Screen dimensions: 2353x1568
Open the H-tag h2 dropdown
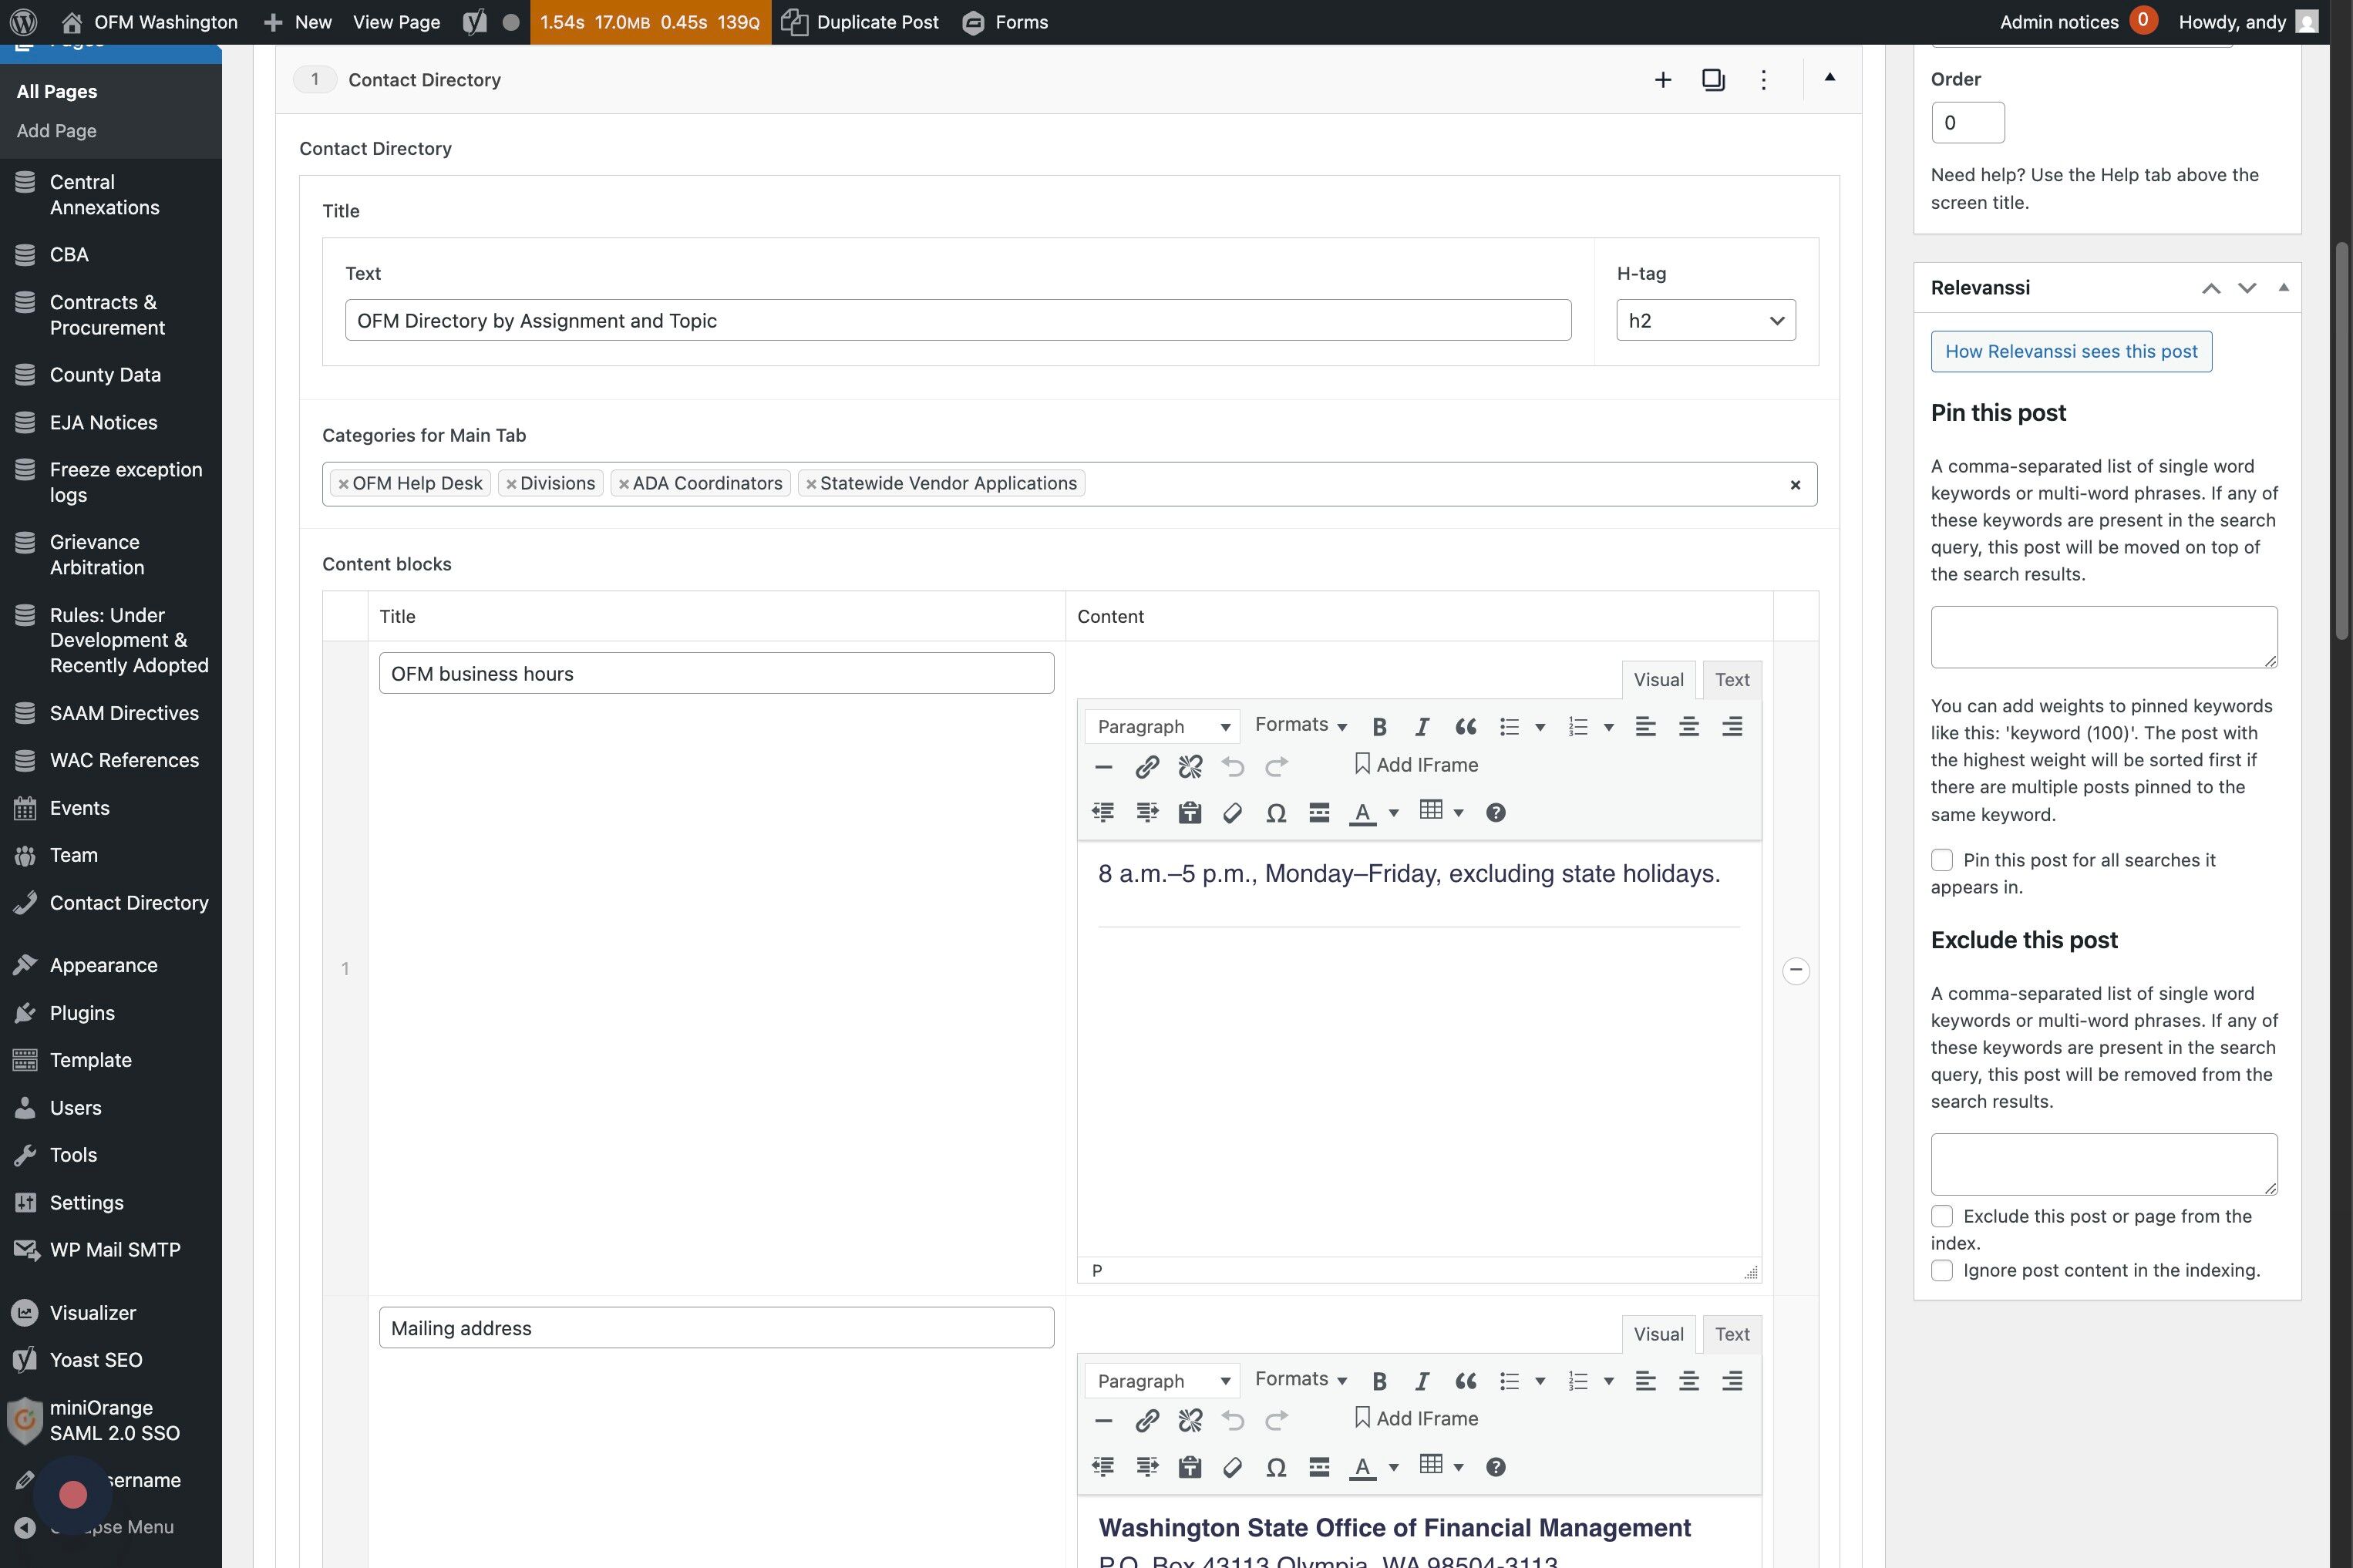1705,321
